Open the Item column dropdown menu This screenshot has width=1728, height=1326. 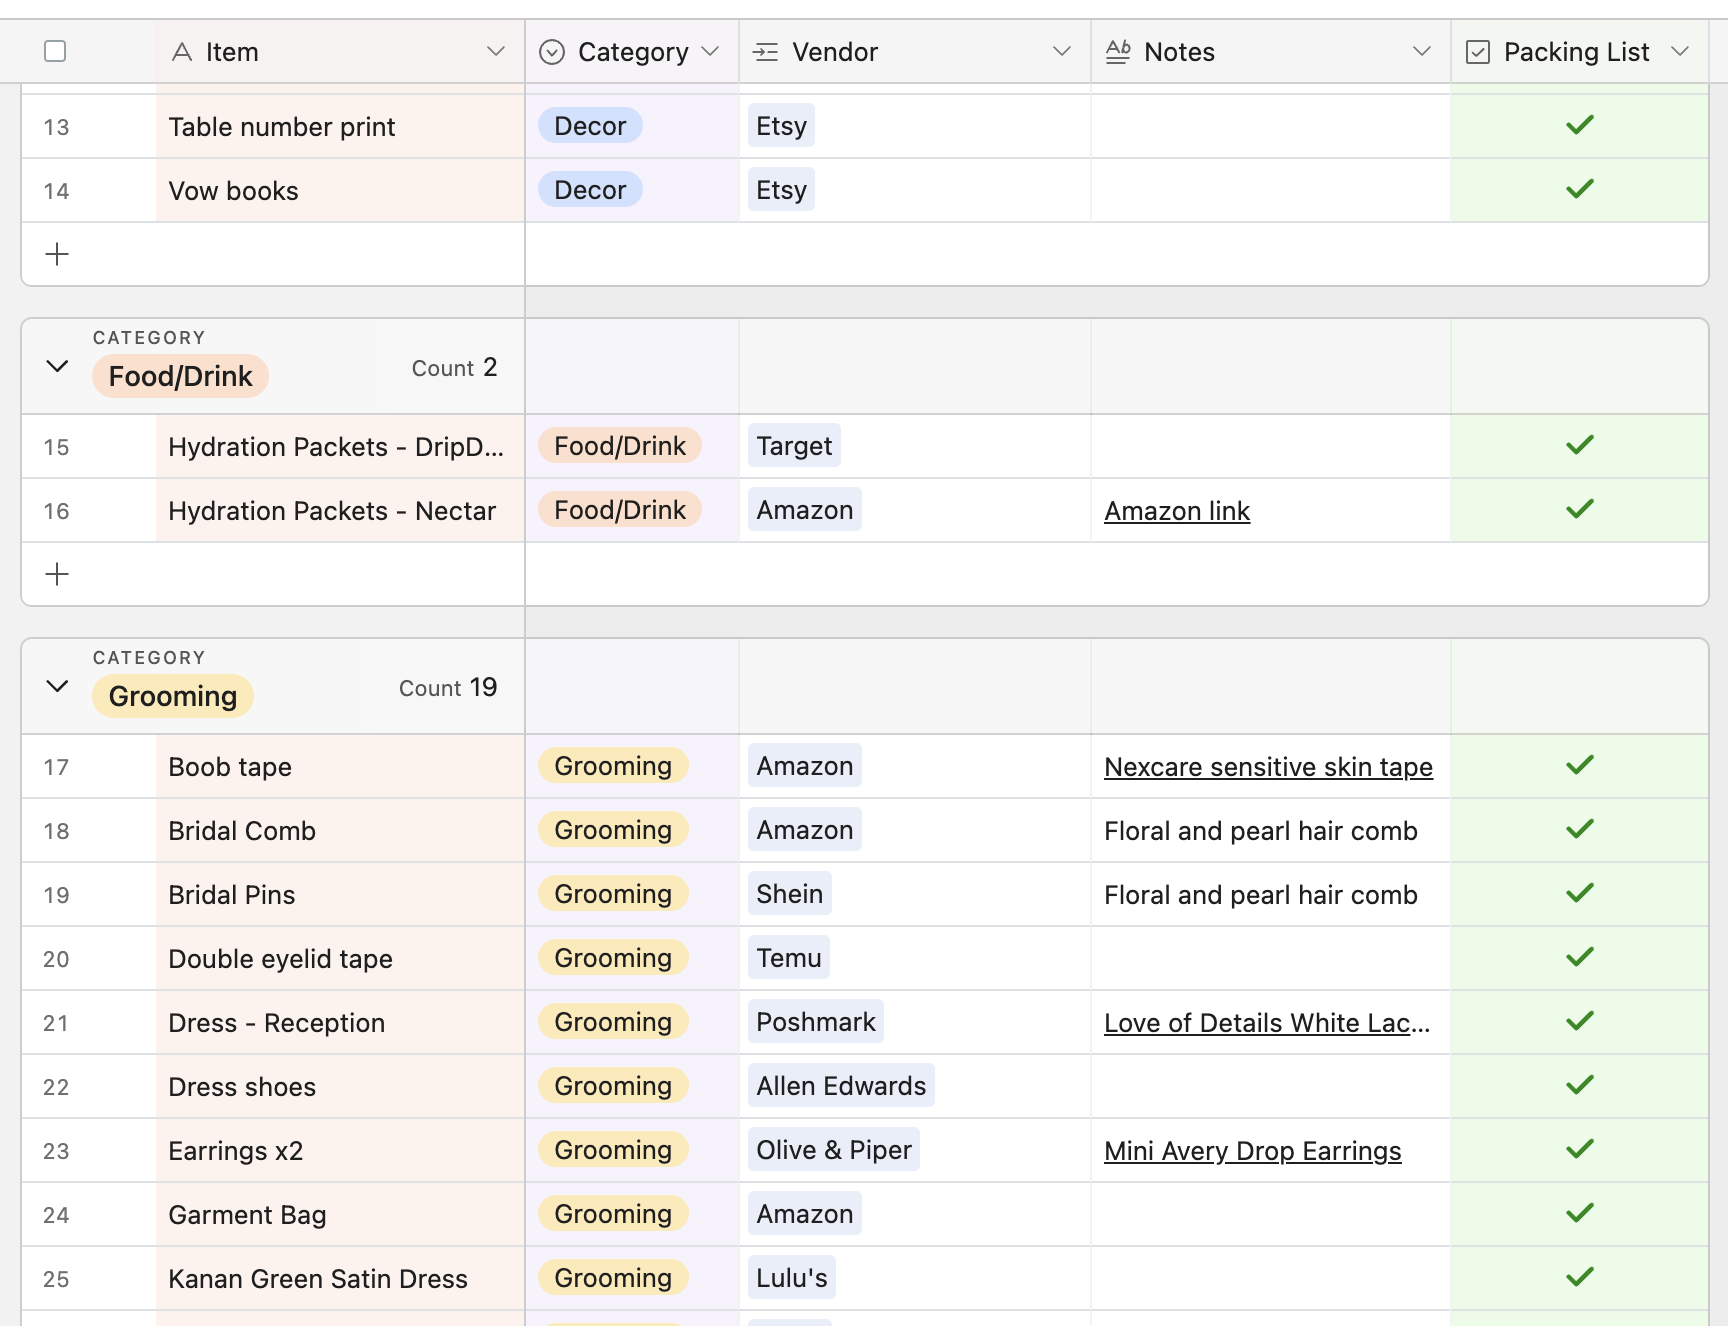[x=495, y=52]
